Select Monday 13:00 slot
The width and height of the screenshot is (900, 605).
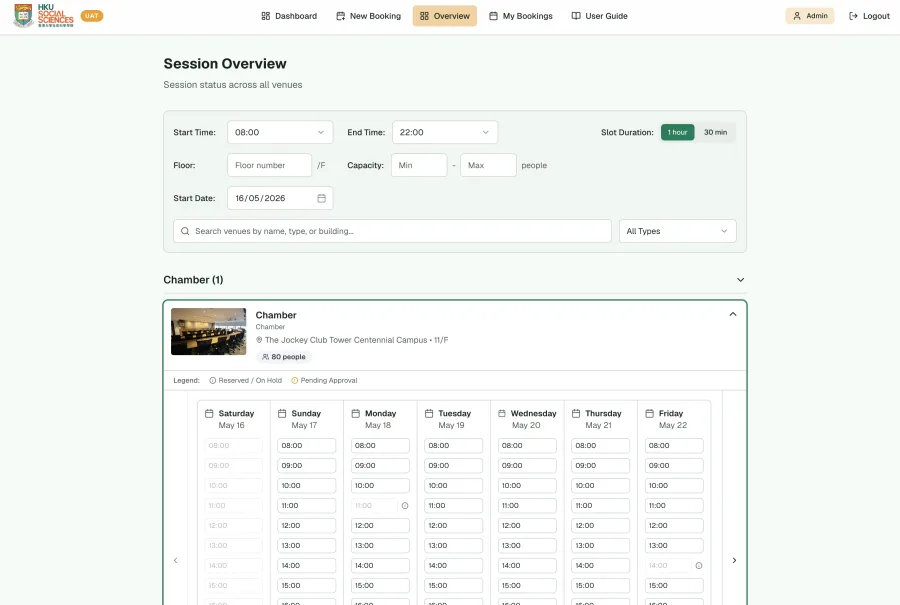click(x=380, y=545)
